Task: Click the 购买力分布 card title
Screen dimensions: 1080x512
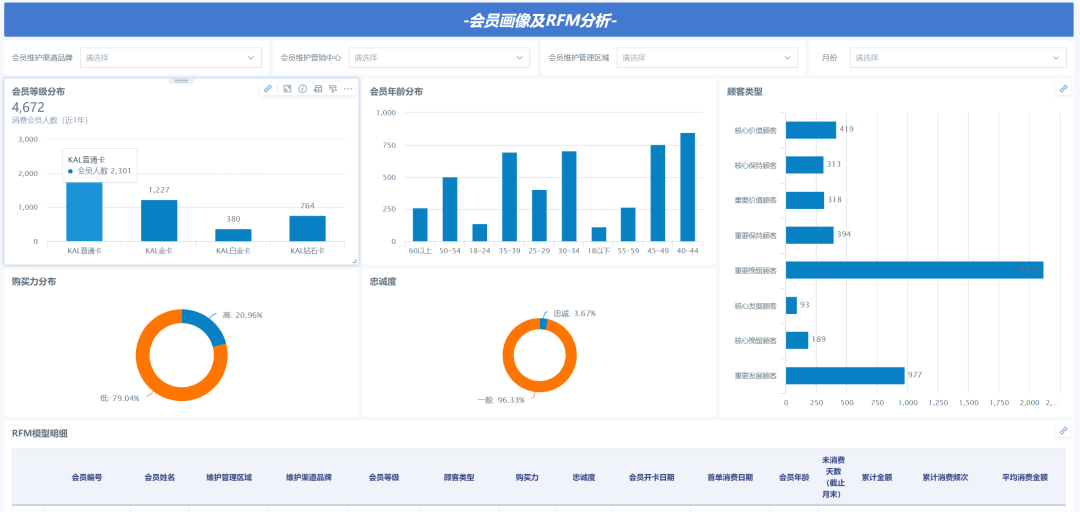Action: coord(34,281)
